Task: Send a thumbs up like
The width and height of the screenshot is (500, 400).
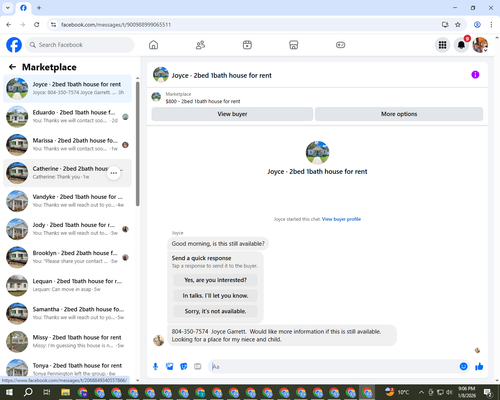Action: pos(479,366)
